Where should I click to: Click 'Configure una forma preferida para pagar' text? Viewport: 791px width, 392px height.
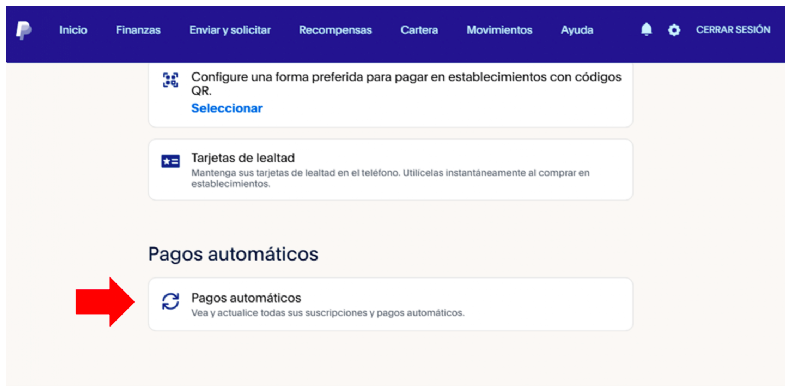[406, 84]
